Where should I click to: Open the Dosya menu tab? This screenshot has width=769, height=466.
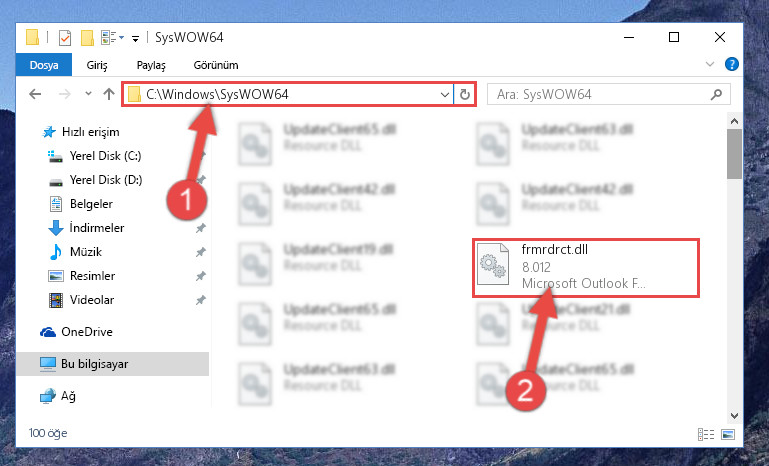coord(44,65)
